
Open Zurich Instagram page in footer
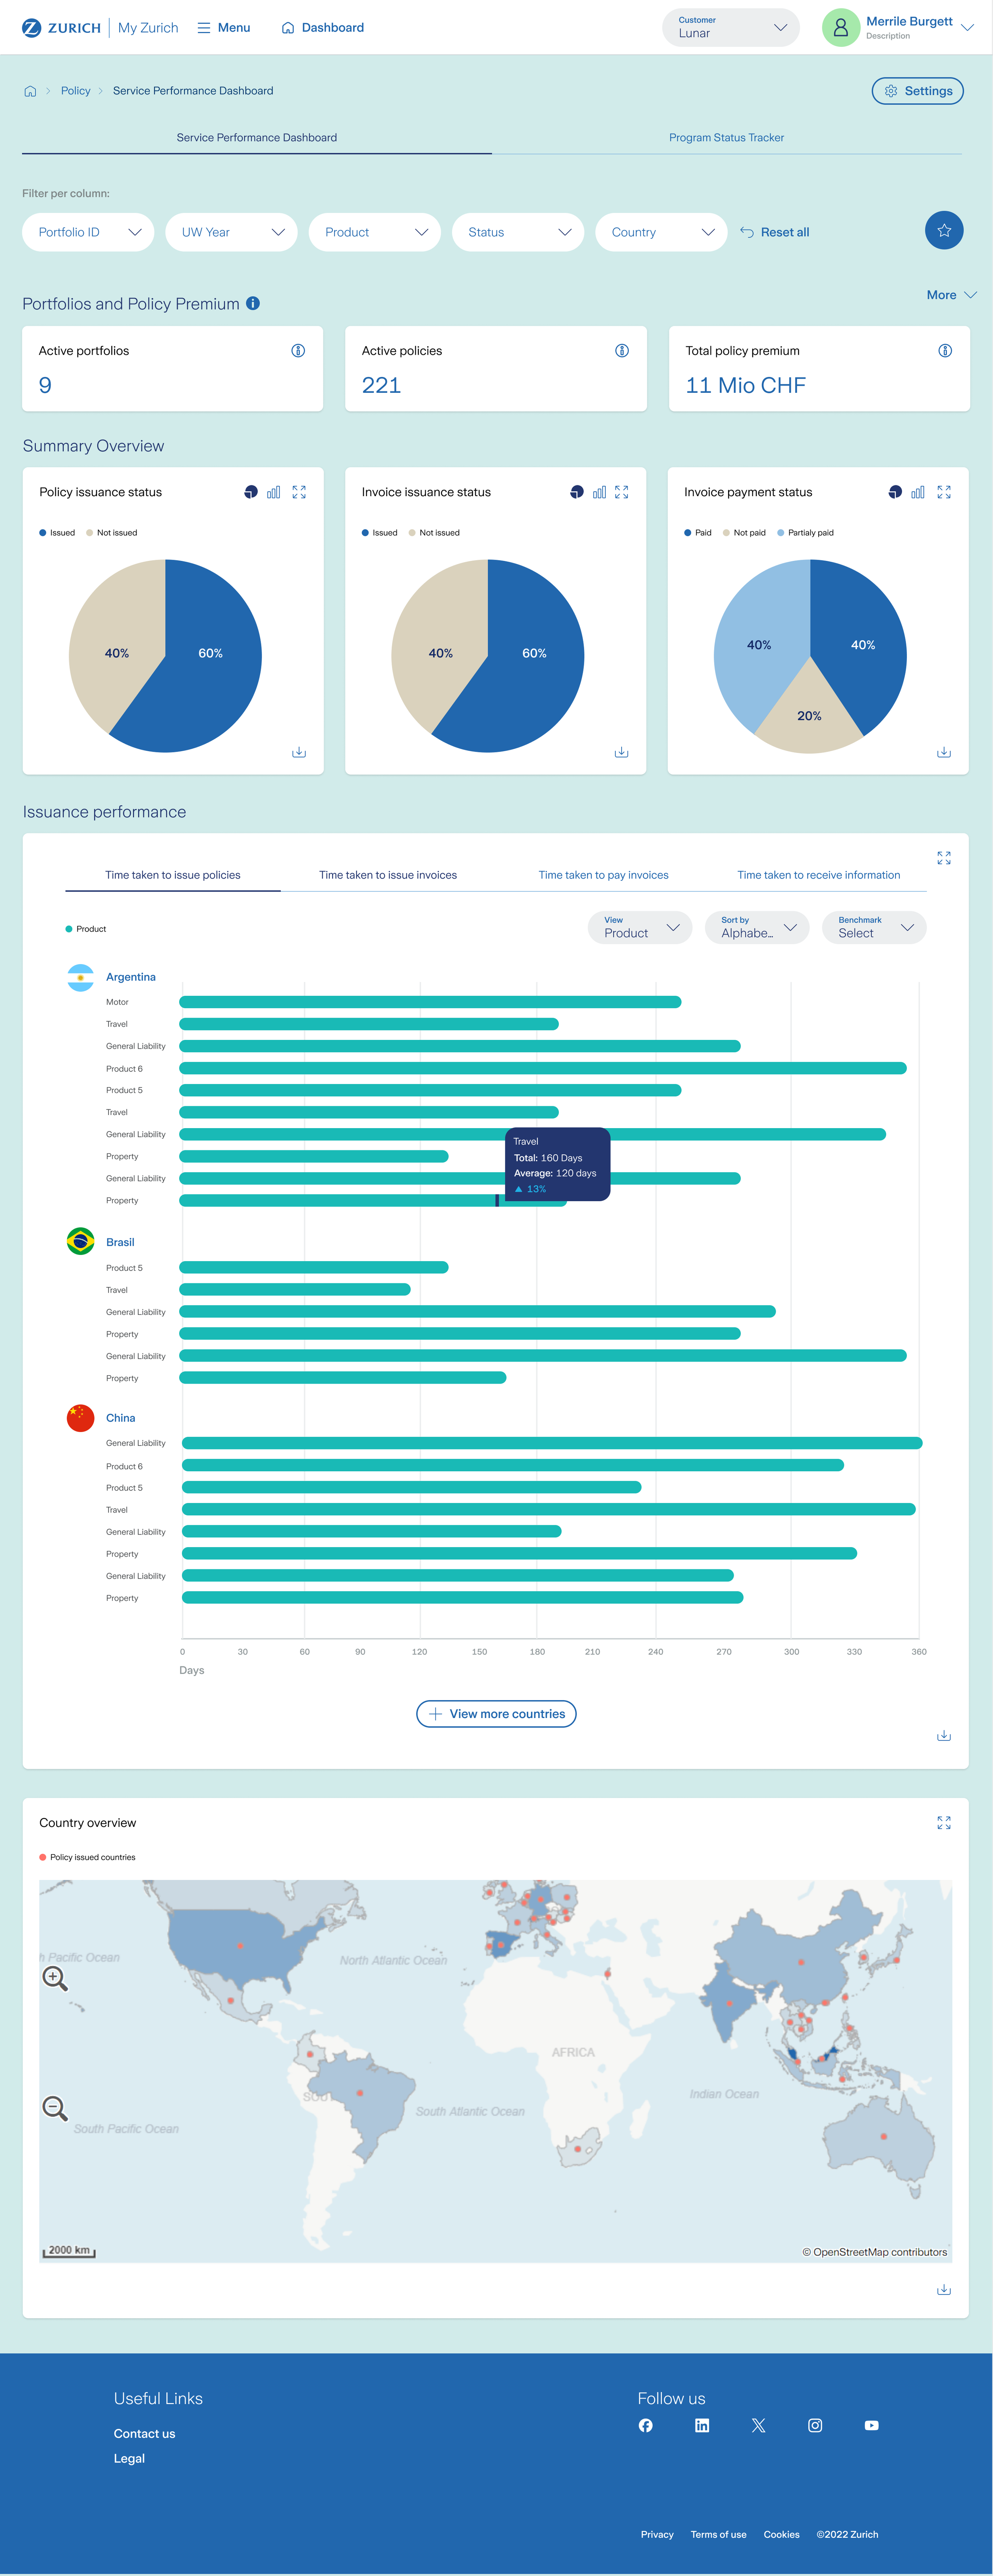815,2425
